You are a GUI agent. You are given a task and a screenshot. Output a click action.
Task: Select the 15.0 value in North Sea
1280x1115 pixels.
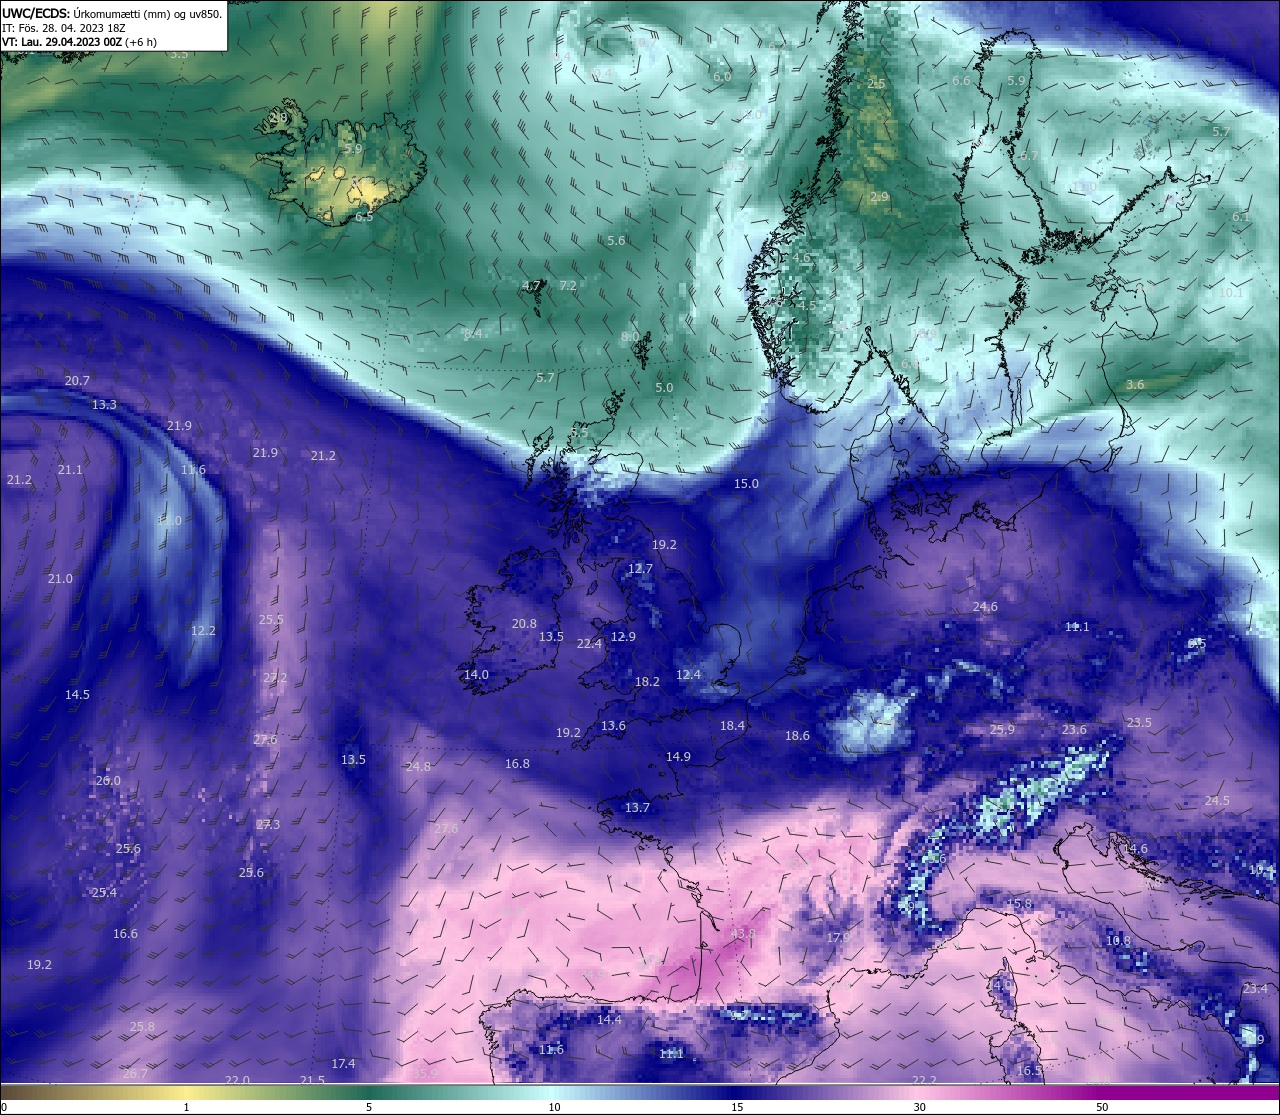tap(746, 483)
